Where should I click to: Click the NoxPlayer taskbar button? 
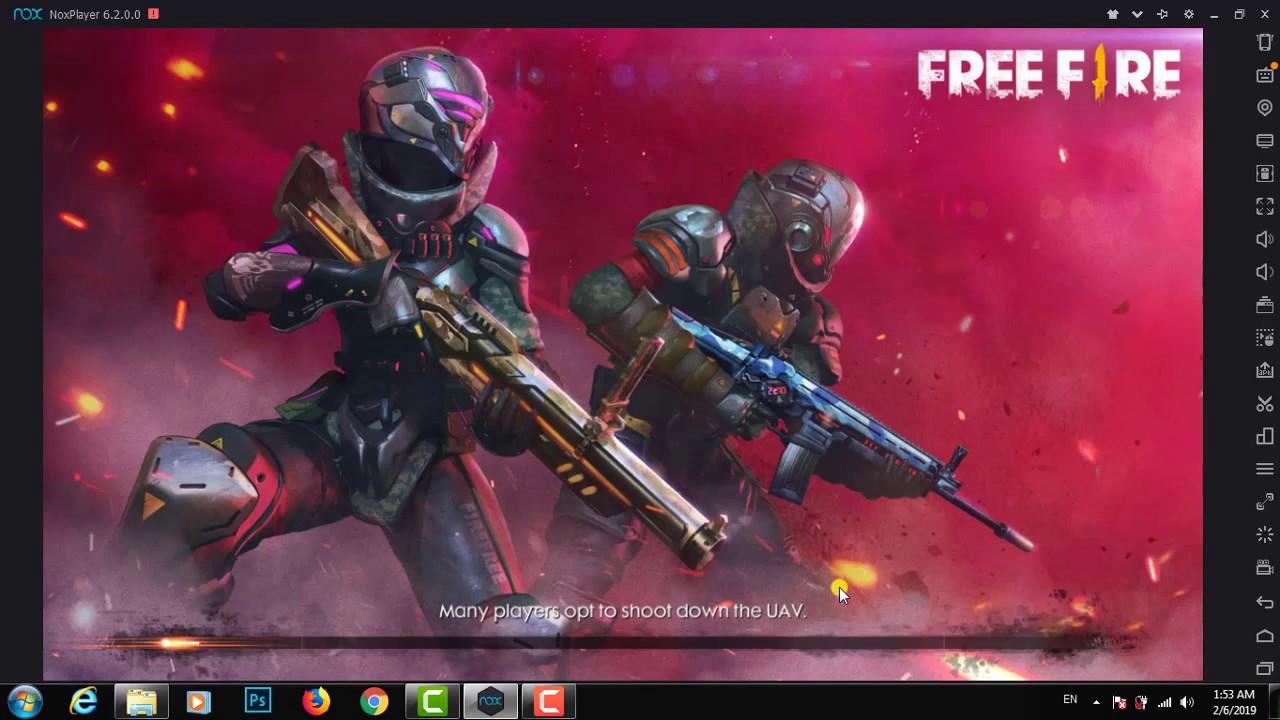pos(490,702)
